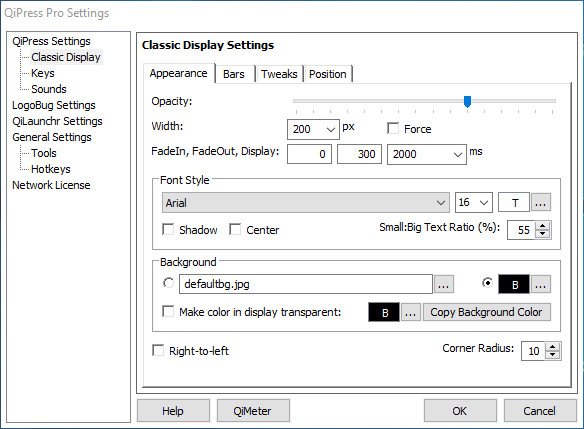Click the QiMeter button
Image resolution: width=584 pixels, height=429 pixels.
pos(253,411)
